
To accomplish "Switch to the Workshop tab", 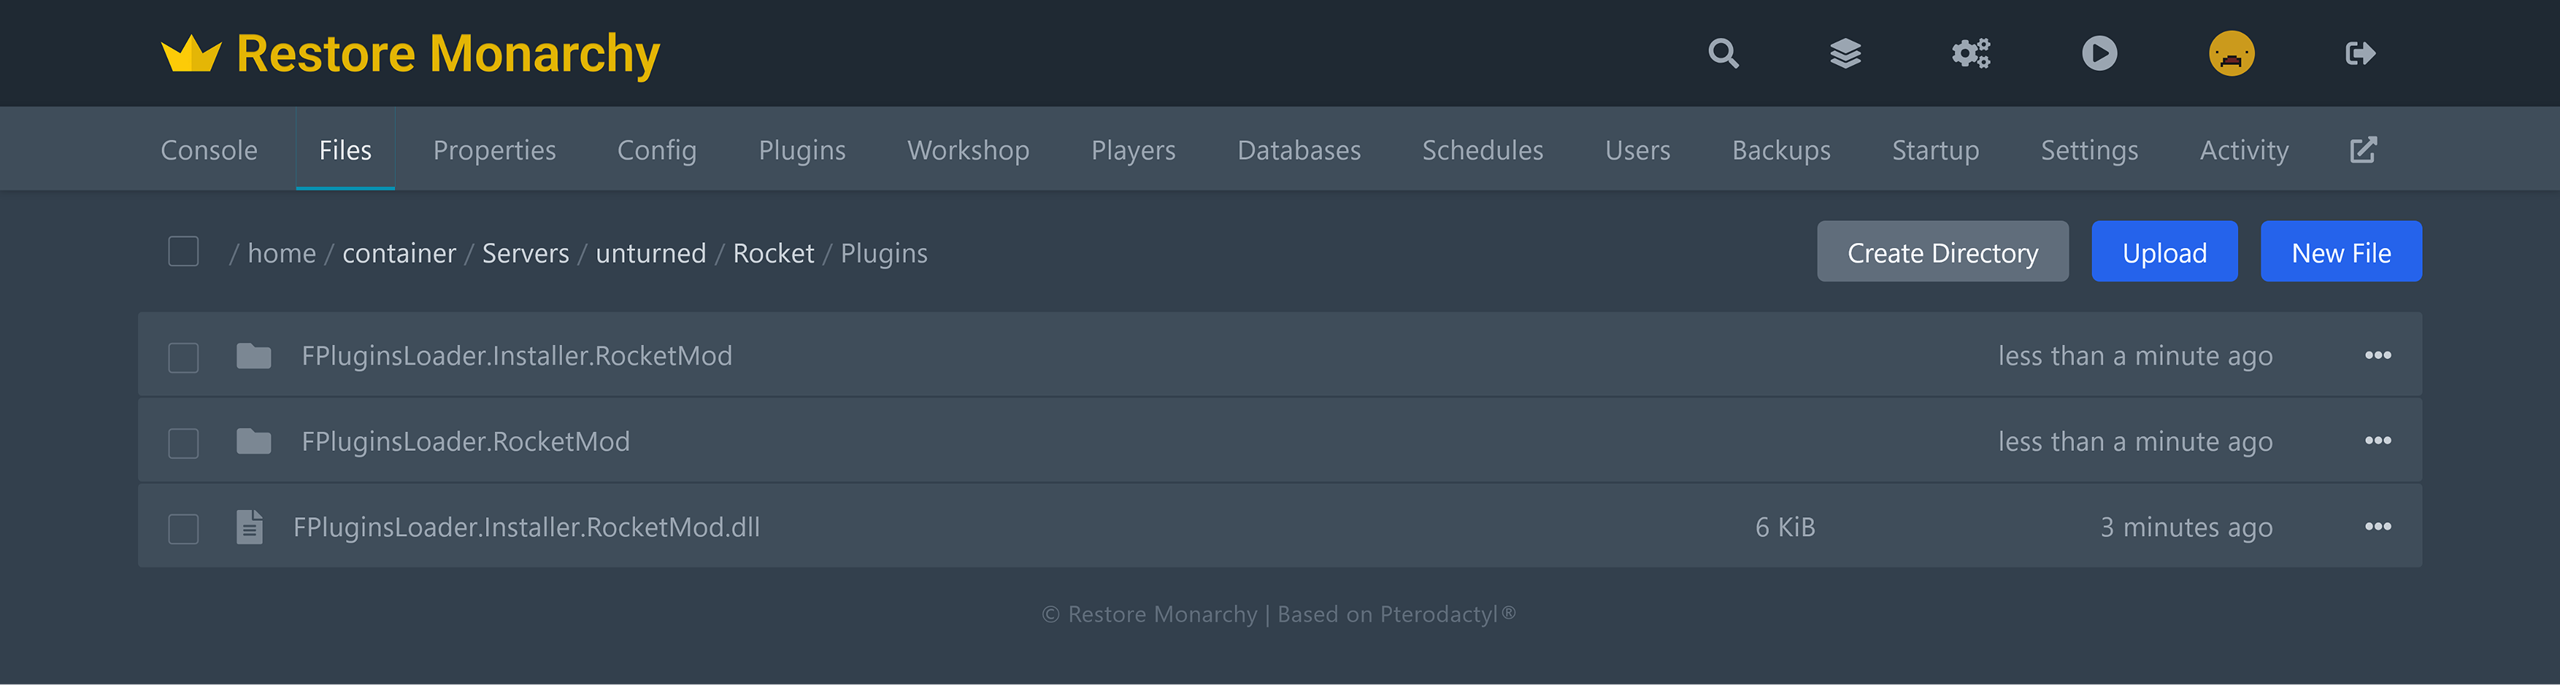I will (968, 150).
